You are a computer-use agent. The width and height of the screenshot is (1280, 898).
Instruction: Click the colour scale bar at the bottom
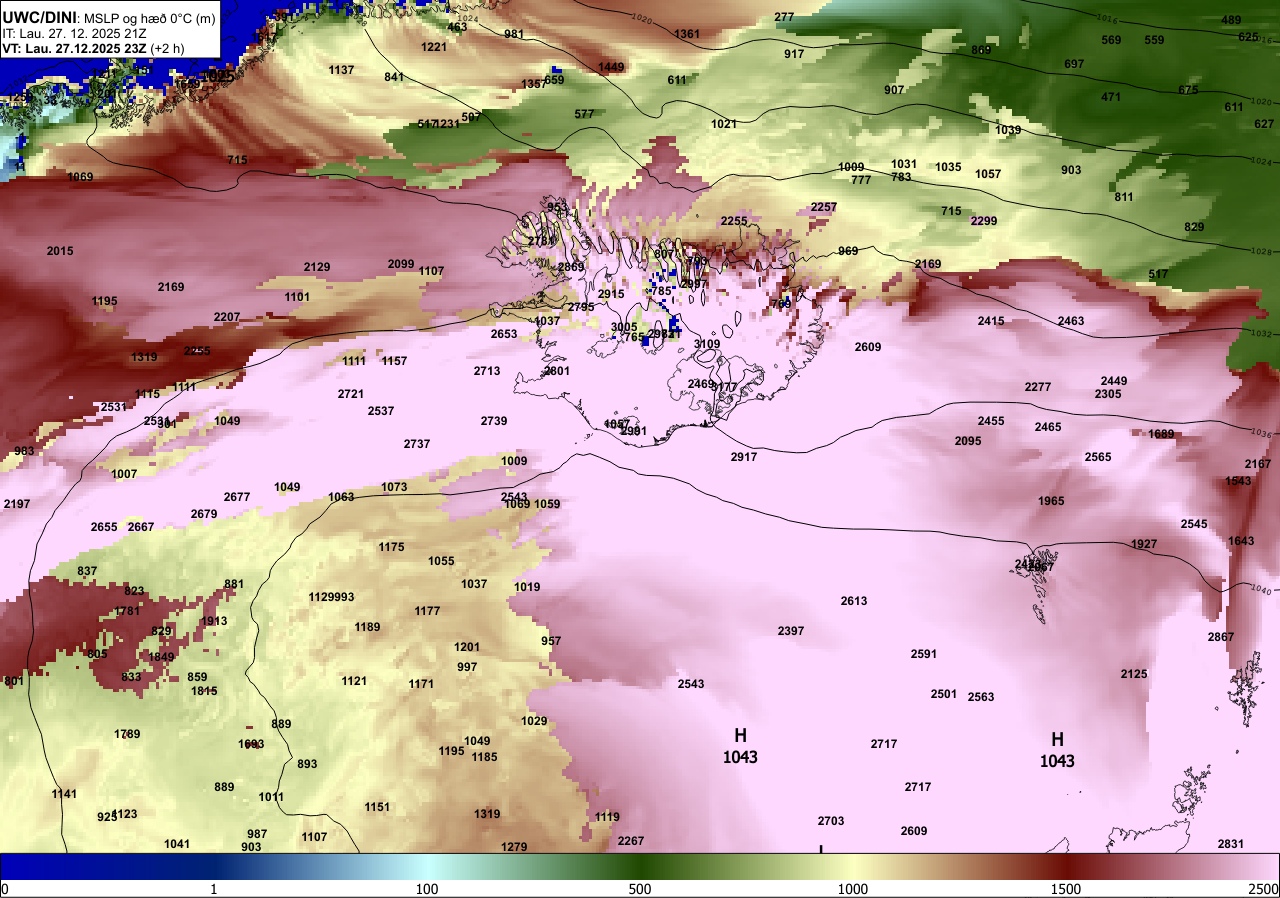tap(640, 866)
